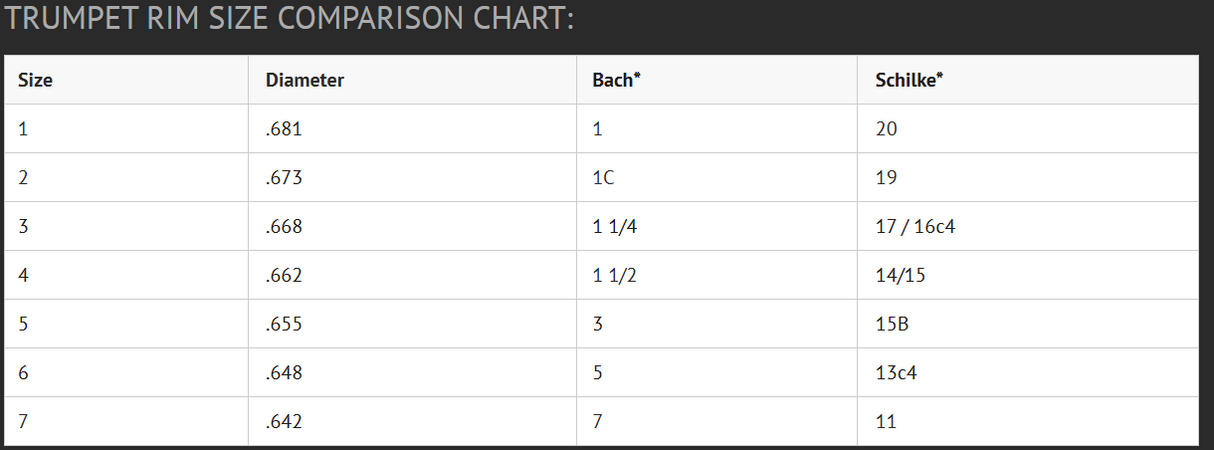Click the Schilke '14/15' cell
The height and width of the screenshot is (450, 1214).
tap(900, 276)
